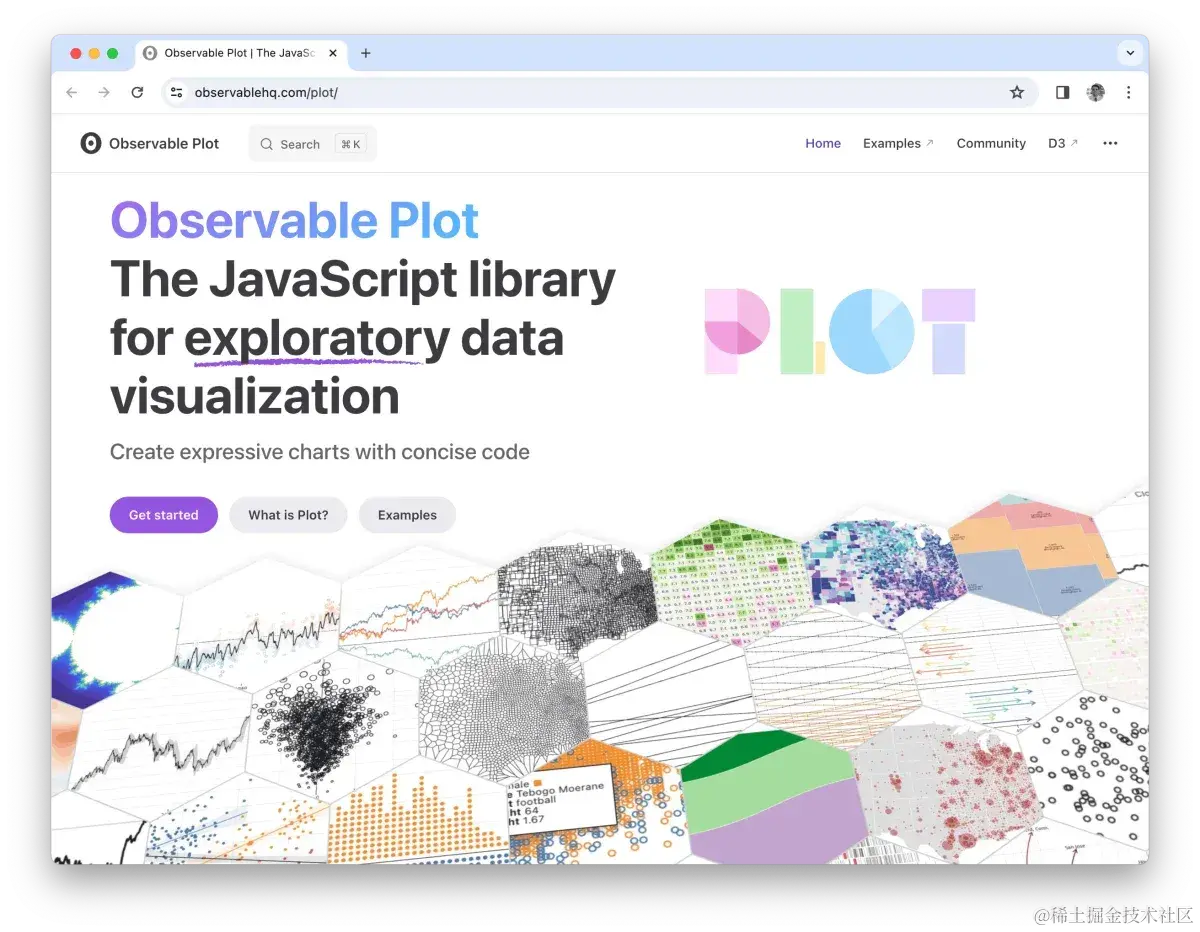
Task: Expand the site's three-dot extra menu
Action: click(x=1110, y=144)
